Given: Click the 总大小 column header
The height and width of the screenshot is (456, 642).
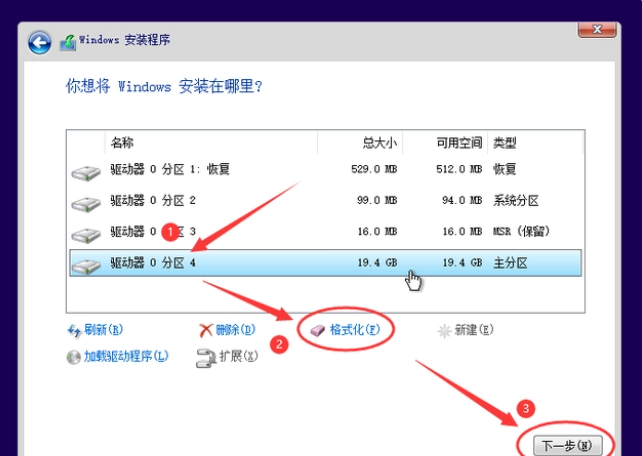Looking at the screenshot, I should tap(380, 143).
